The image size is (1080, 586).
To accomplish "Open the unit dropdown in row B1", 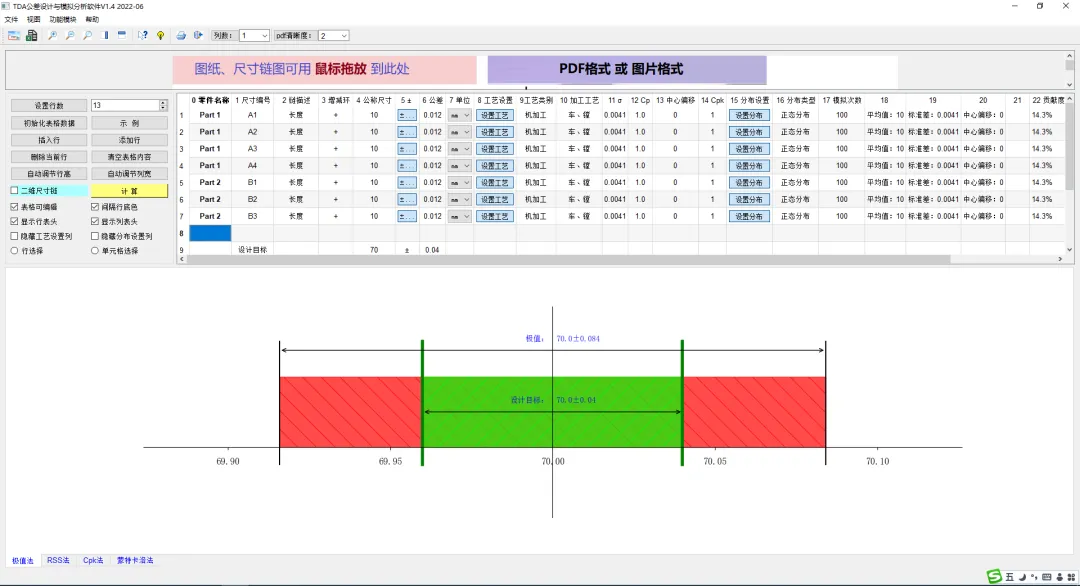I will [x=459, y=182].
